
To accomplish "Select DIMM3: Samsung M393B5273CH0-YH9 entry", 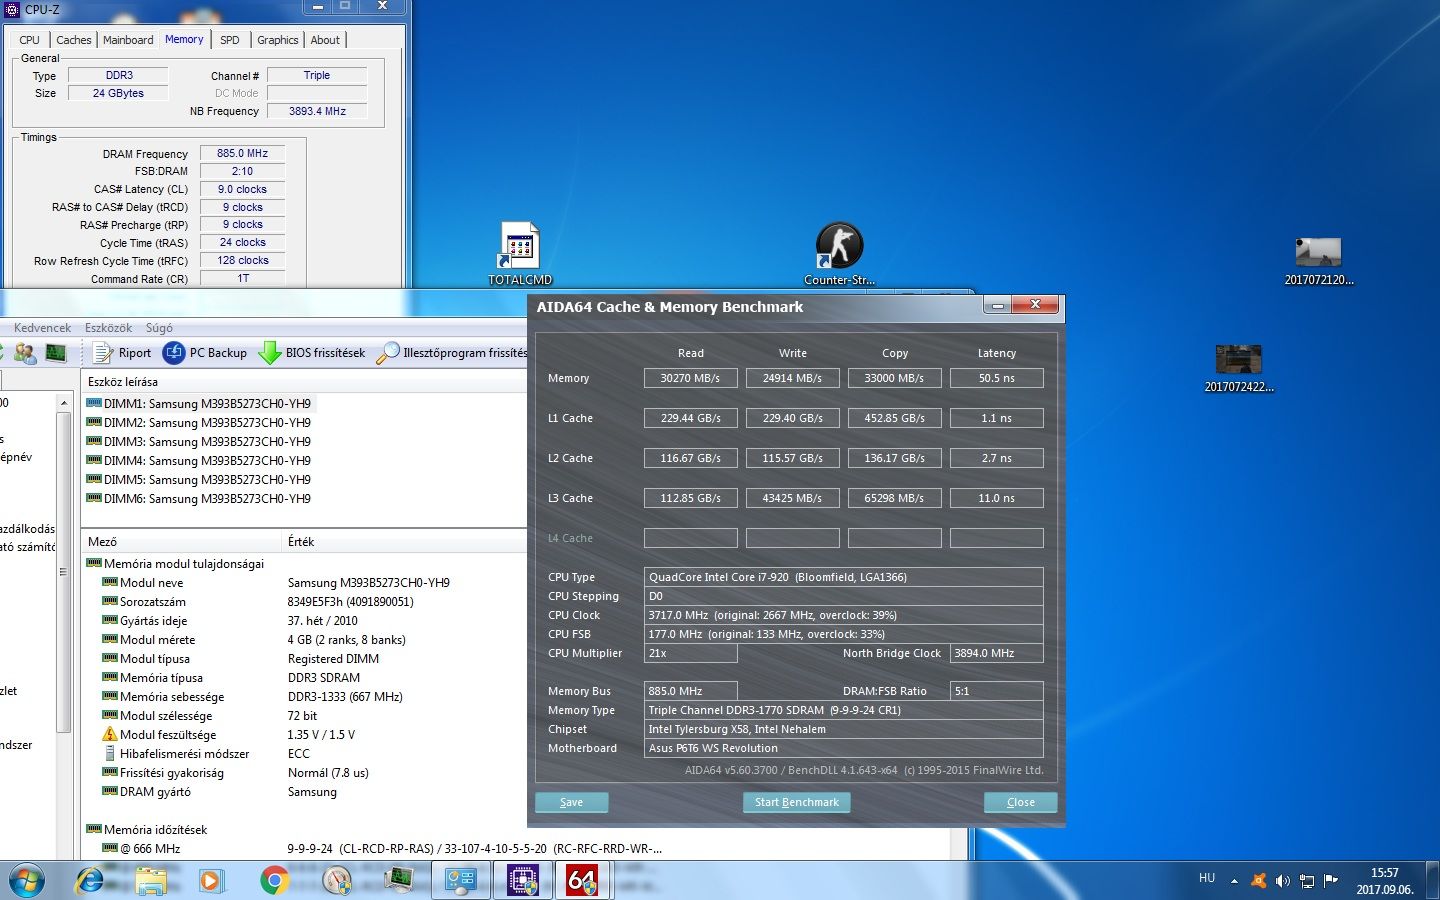I will pos(199,442).
